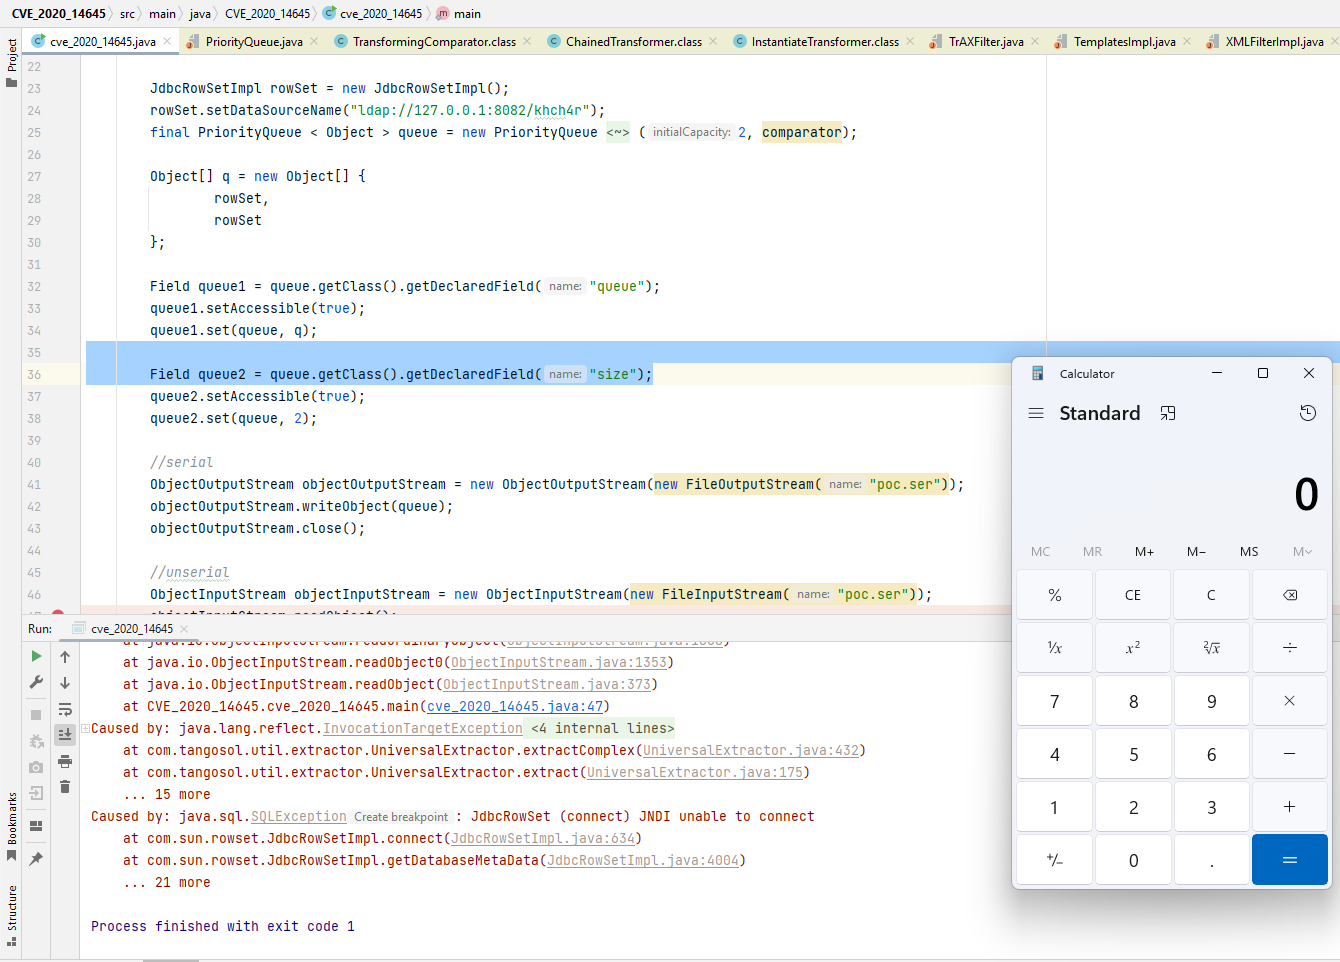Image resolution: width=1340 pixels, height=962 pixels.
Task: Switch to InstantiateTransformer.class tab
Action: (x=825, y=41)
